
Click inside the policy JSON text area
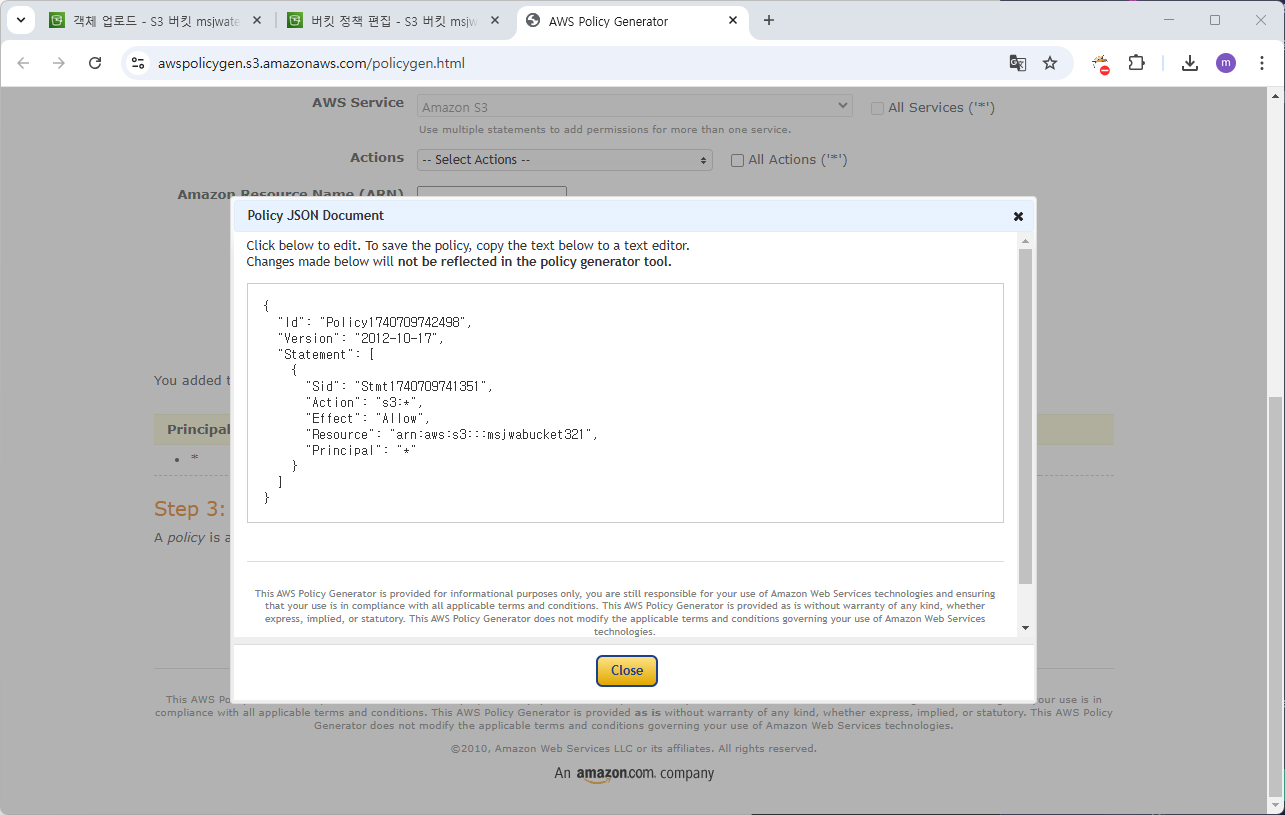[625, 402]
